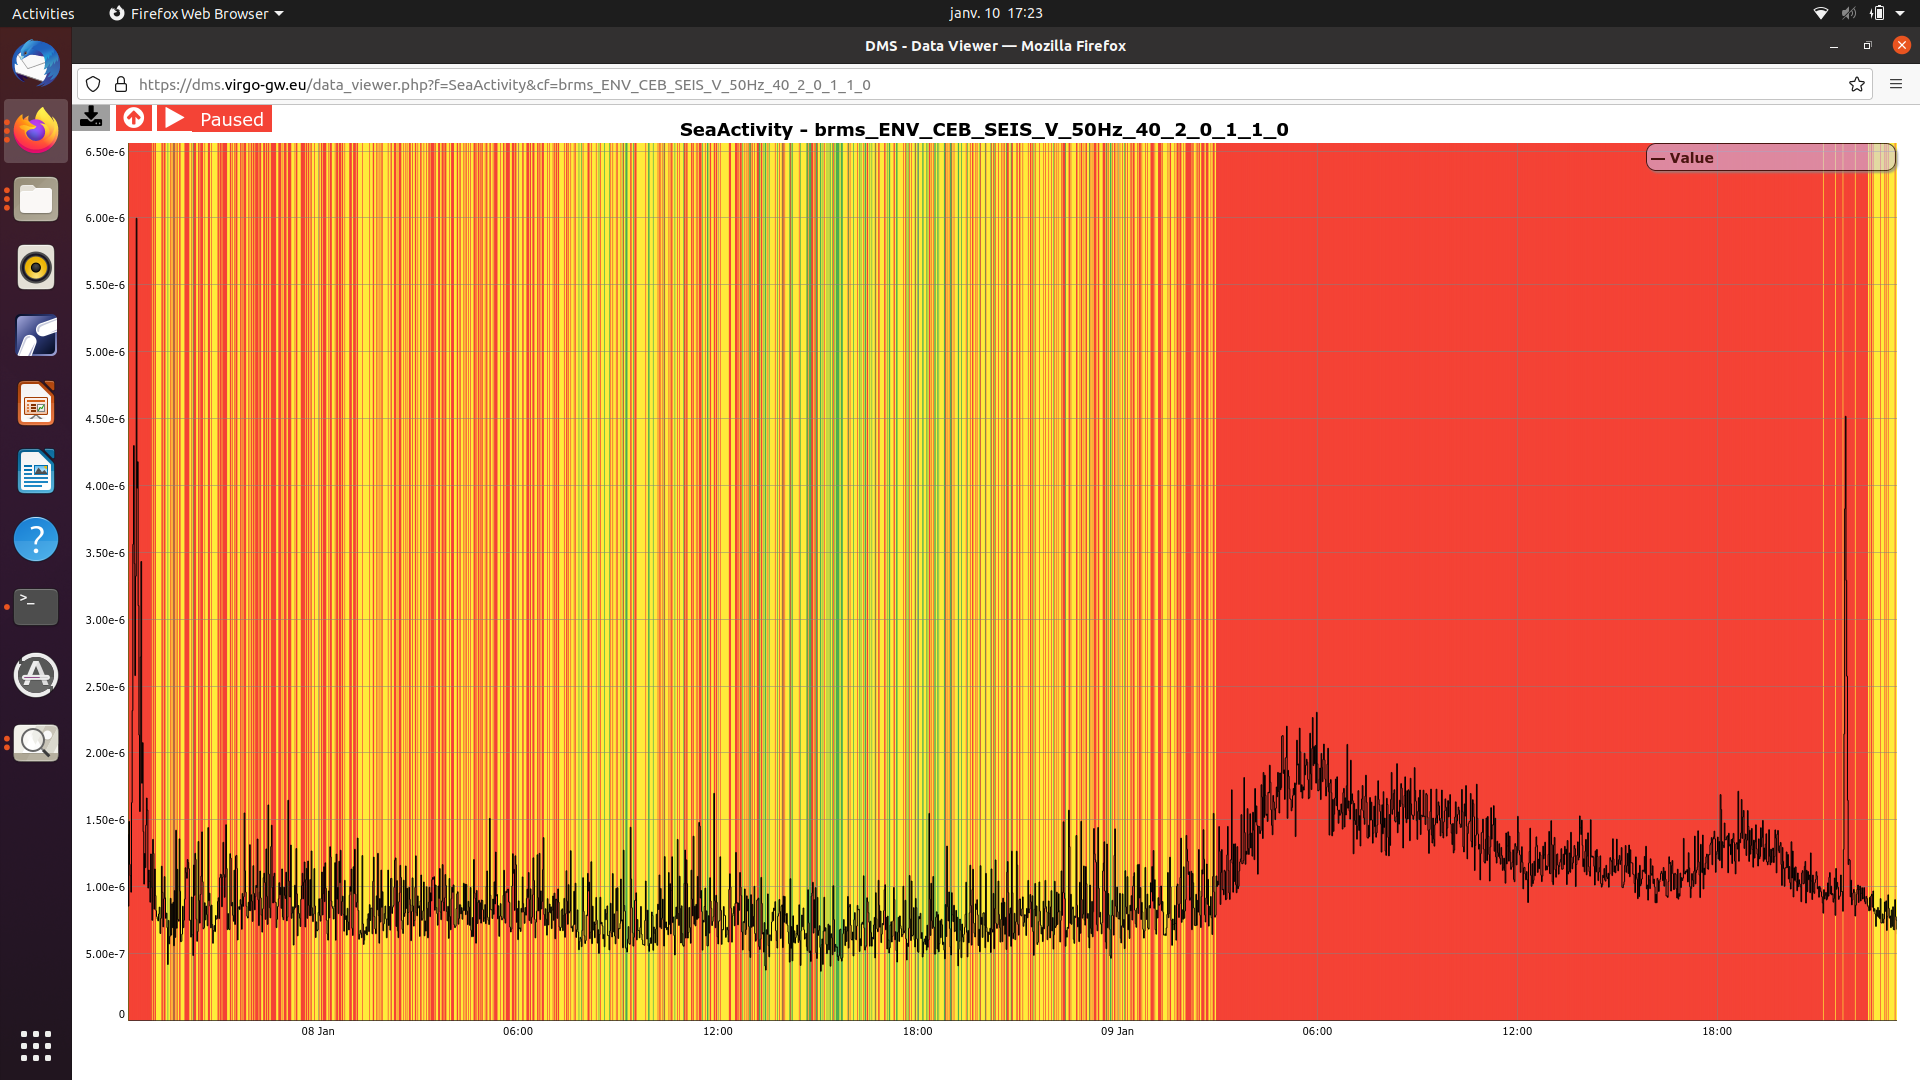Open Terminal from the dock
Image resolution: width=1920 pixels, height=1080 pixels.
pos(36,607)
